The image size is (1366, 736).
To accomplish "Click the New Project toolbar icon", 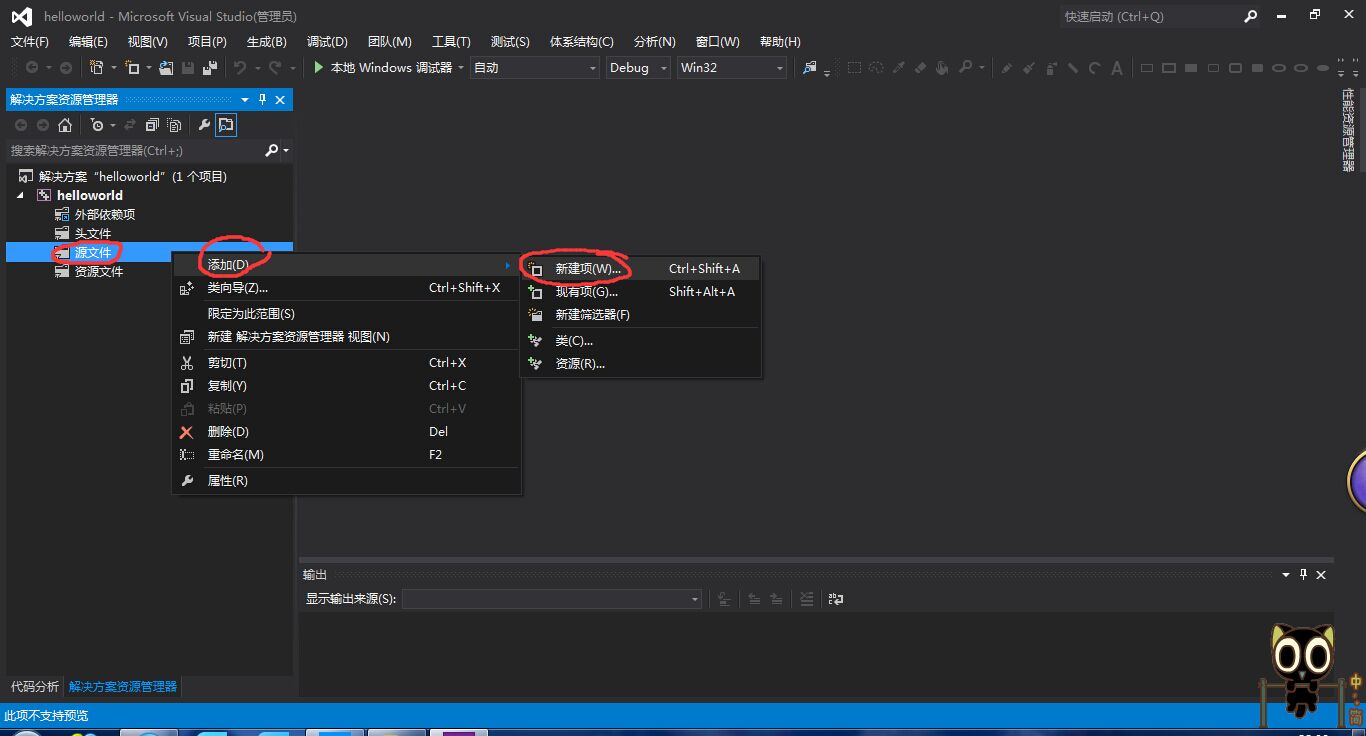I will pyautogui.click(x=97, y=68).
